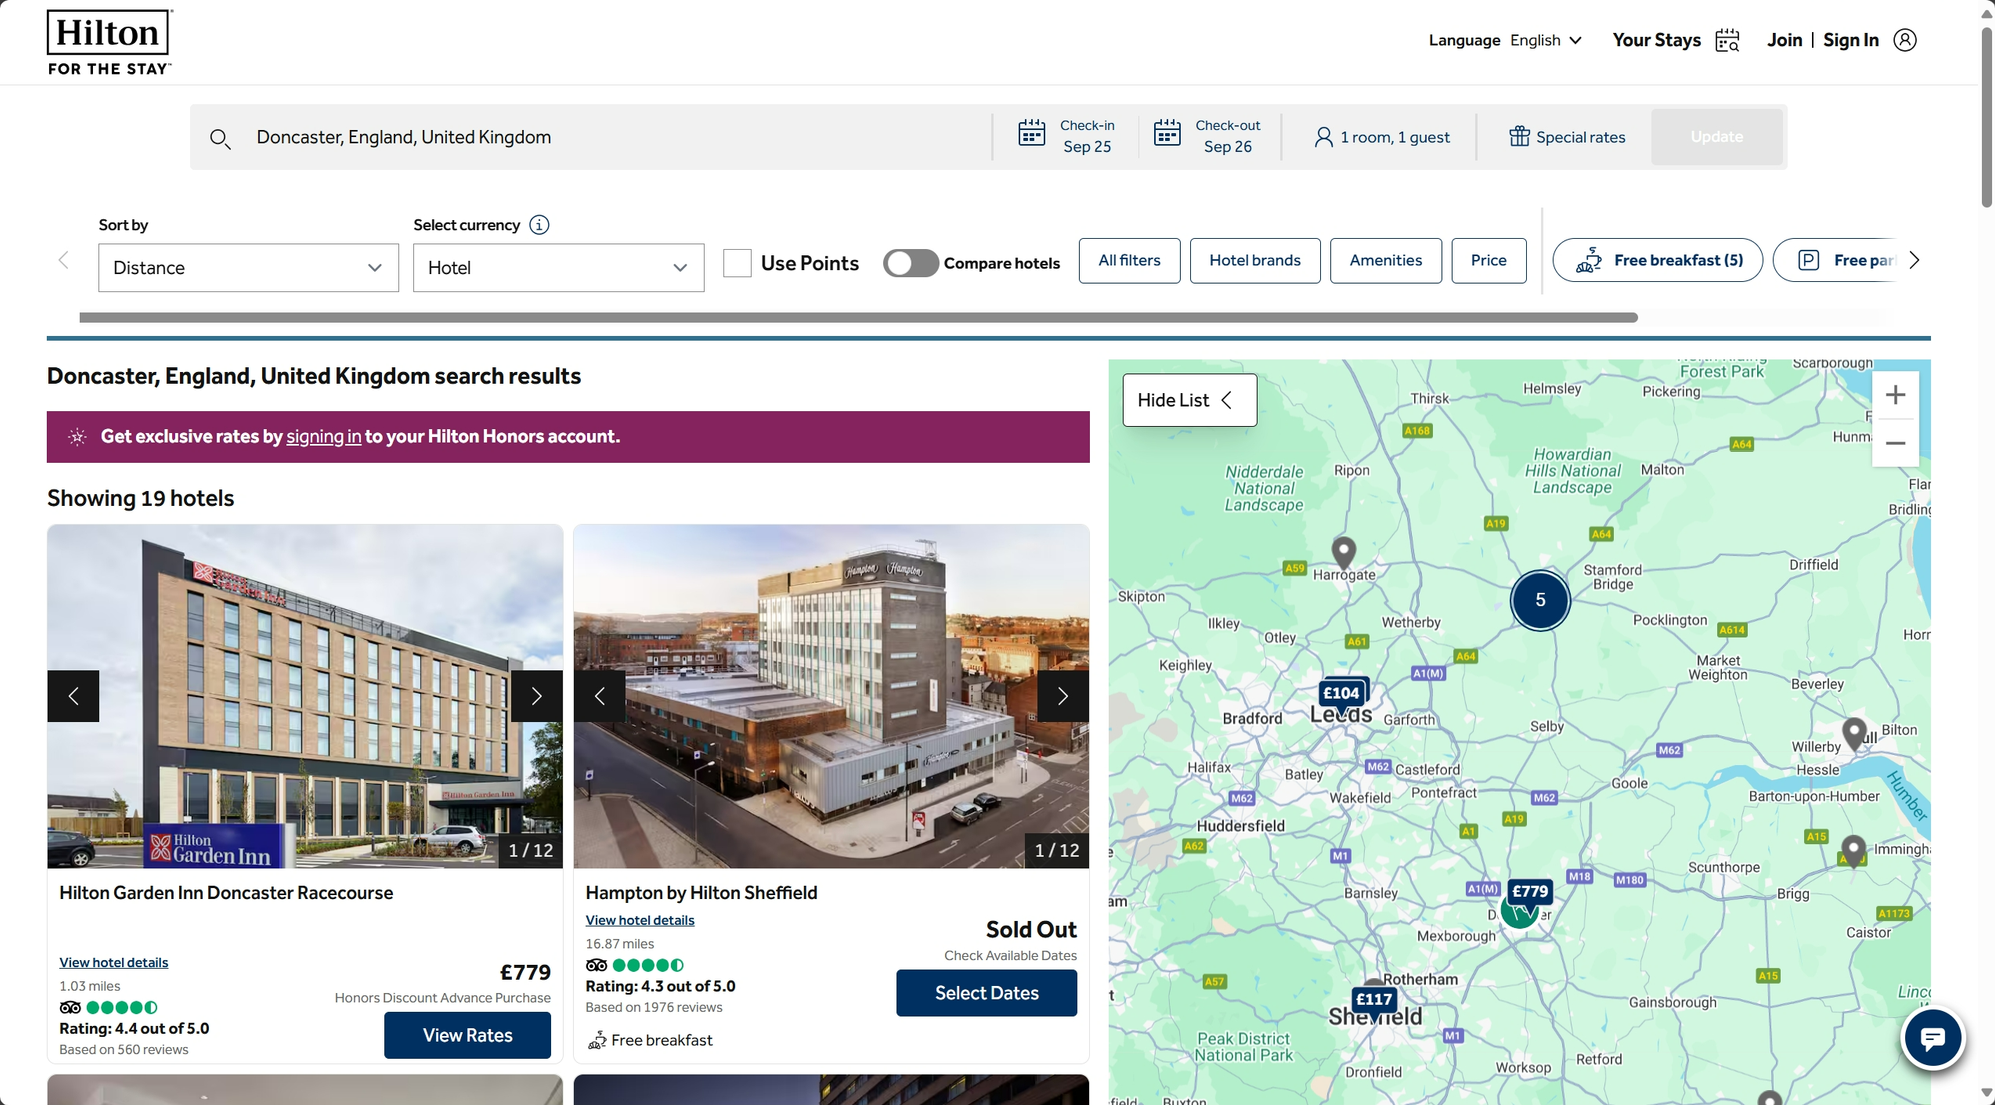The width and height of the screenshot is (1995, 1105).
Task: Expand the Select currency dropdown
Action: point(558,268)
